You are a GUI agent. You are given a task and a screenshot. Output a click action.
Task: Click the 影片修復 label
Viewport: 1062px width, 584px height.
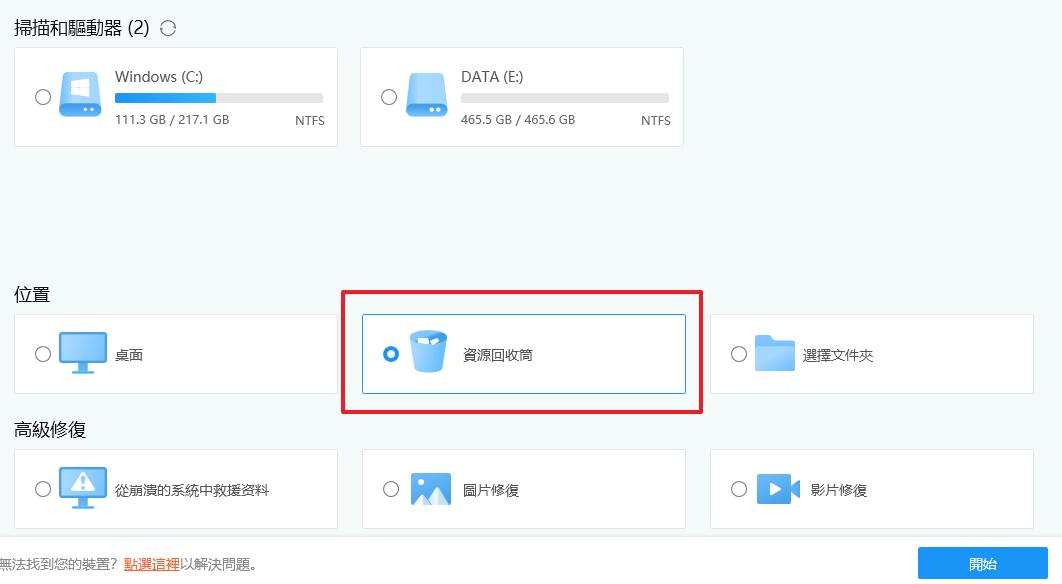839,490
